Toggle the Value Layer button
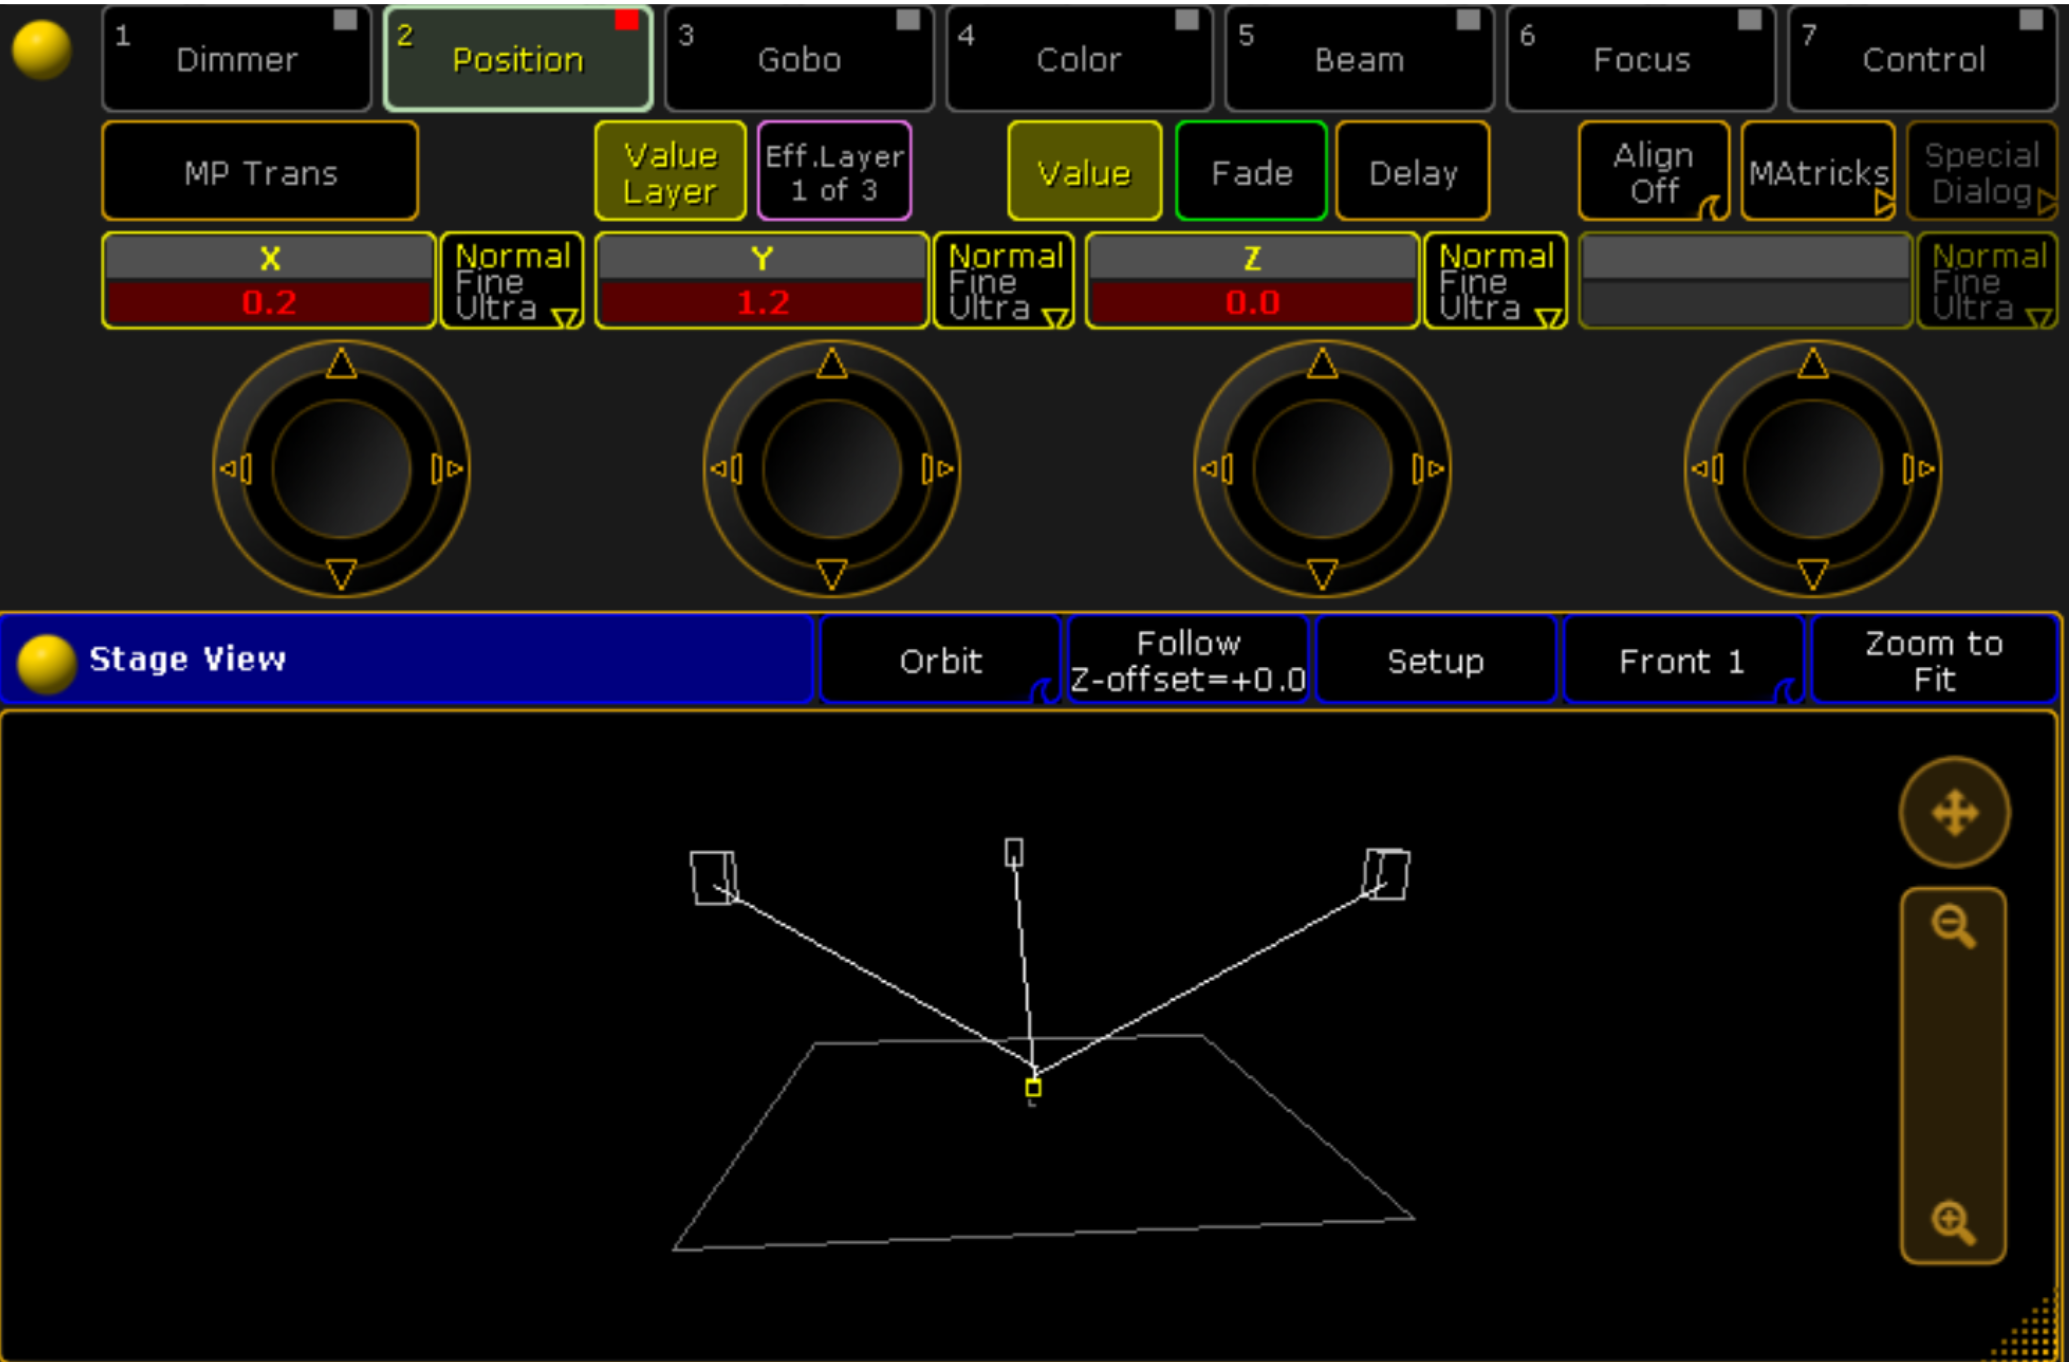 coord(671,172)
